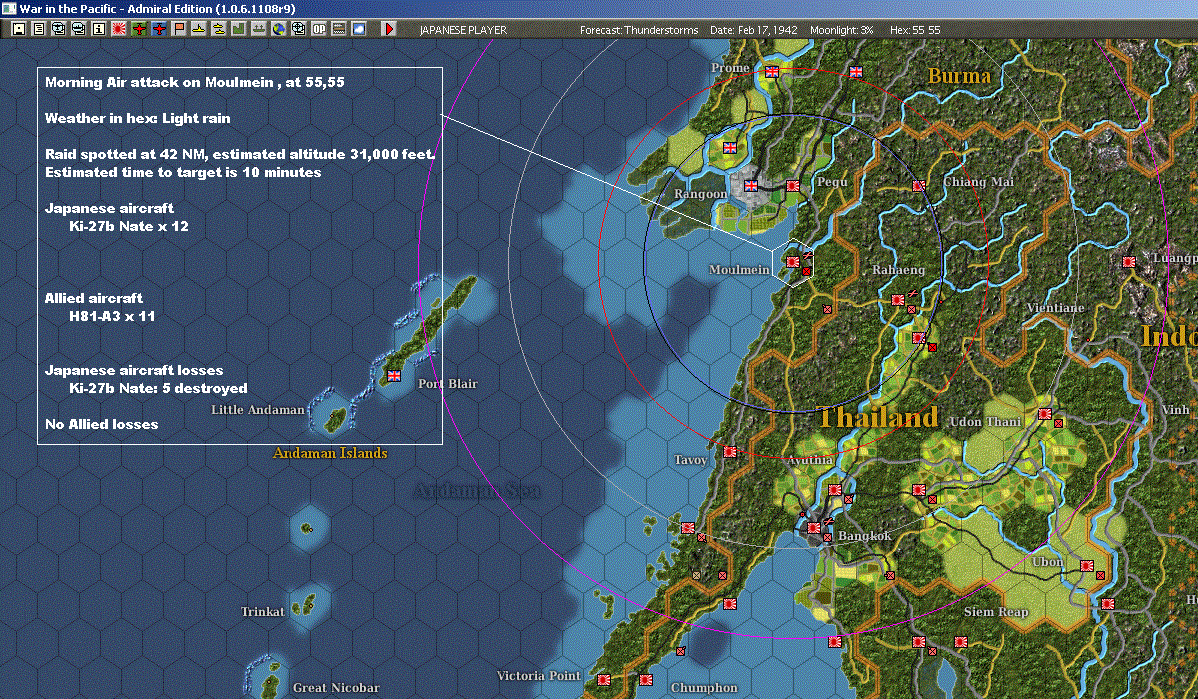Select the Japanese flag base at Victoria Point
This screenshot has height=699, width=1198.
click(604, 680)
